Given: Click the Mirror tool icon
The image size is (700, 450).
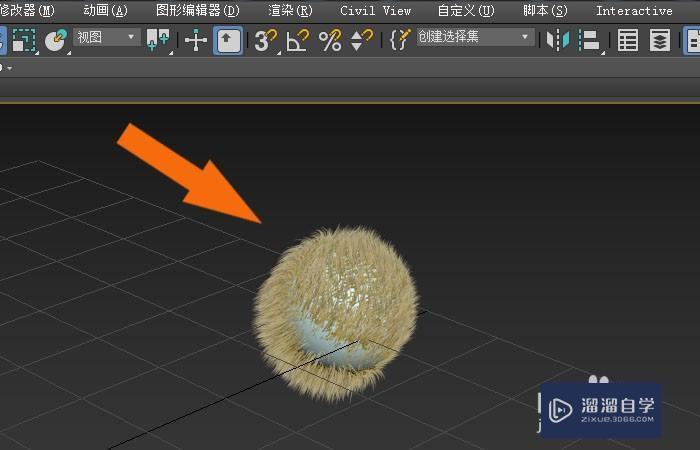Looking at the screenshot, I should tap(558, 40).
